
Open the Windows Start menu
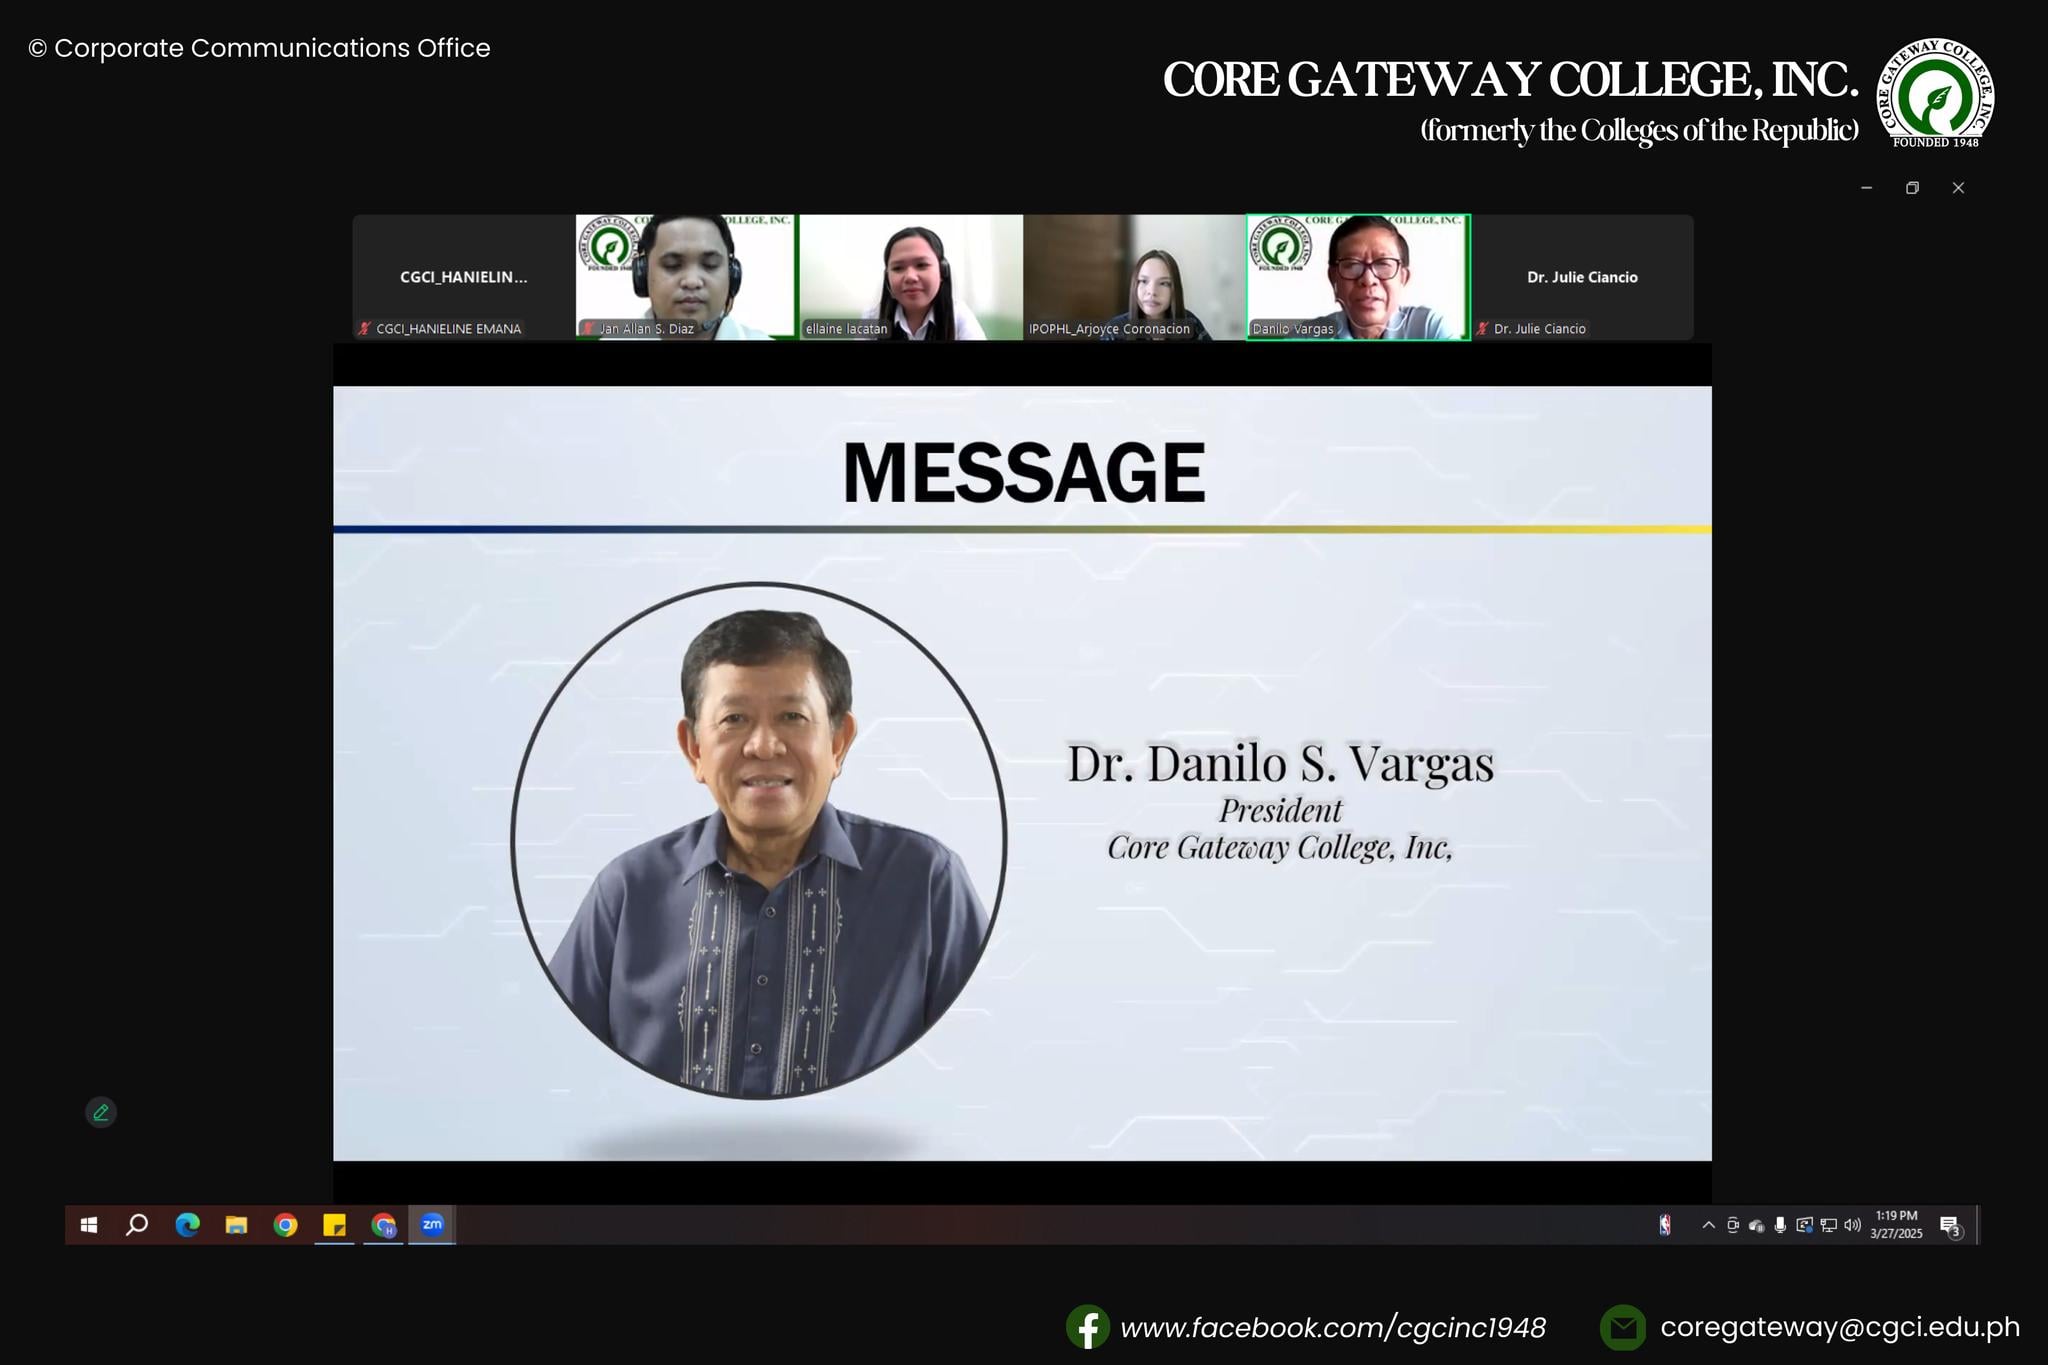point(90,1225)
